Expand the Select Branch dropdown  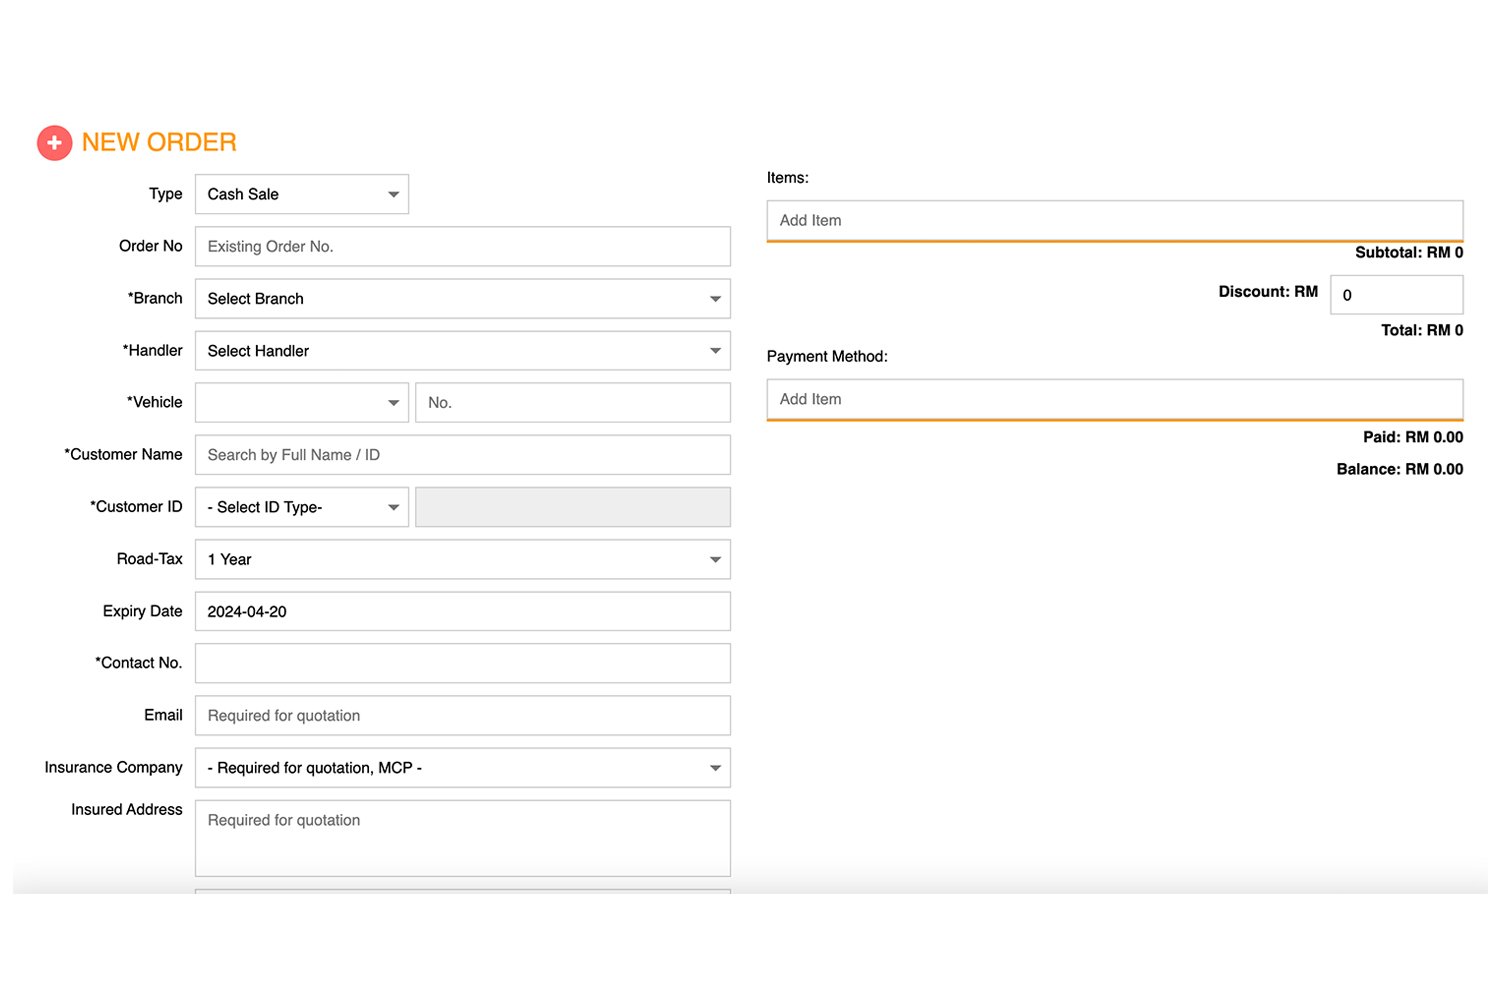click(462, 299)
